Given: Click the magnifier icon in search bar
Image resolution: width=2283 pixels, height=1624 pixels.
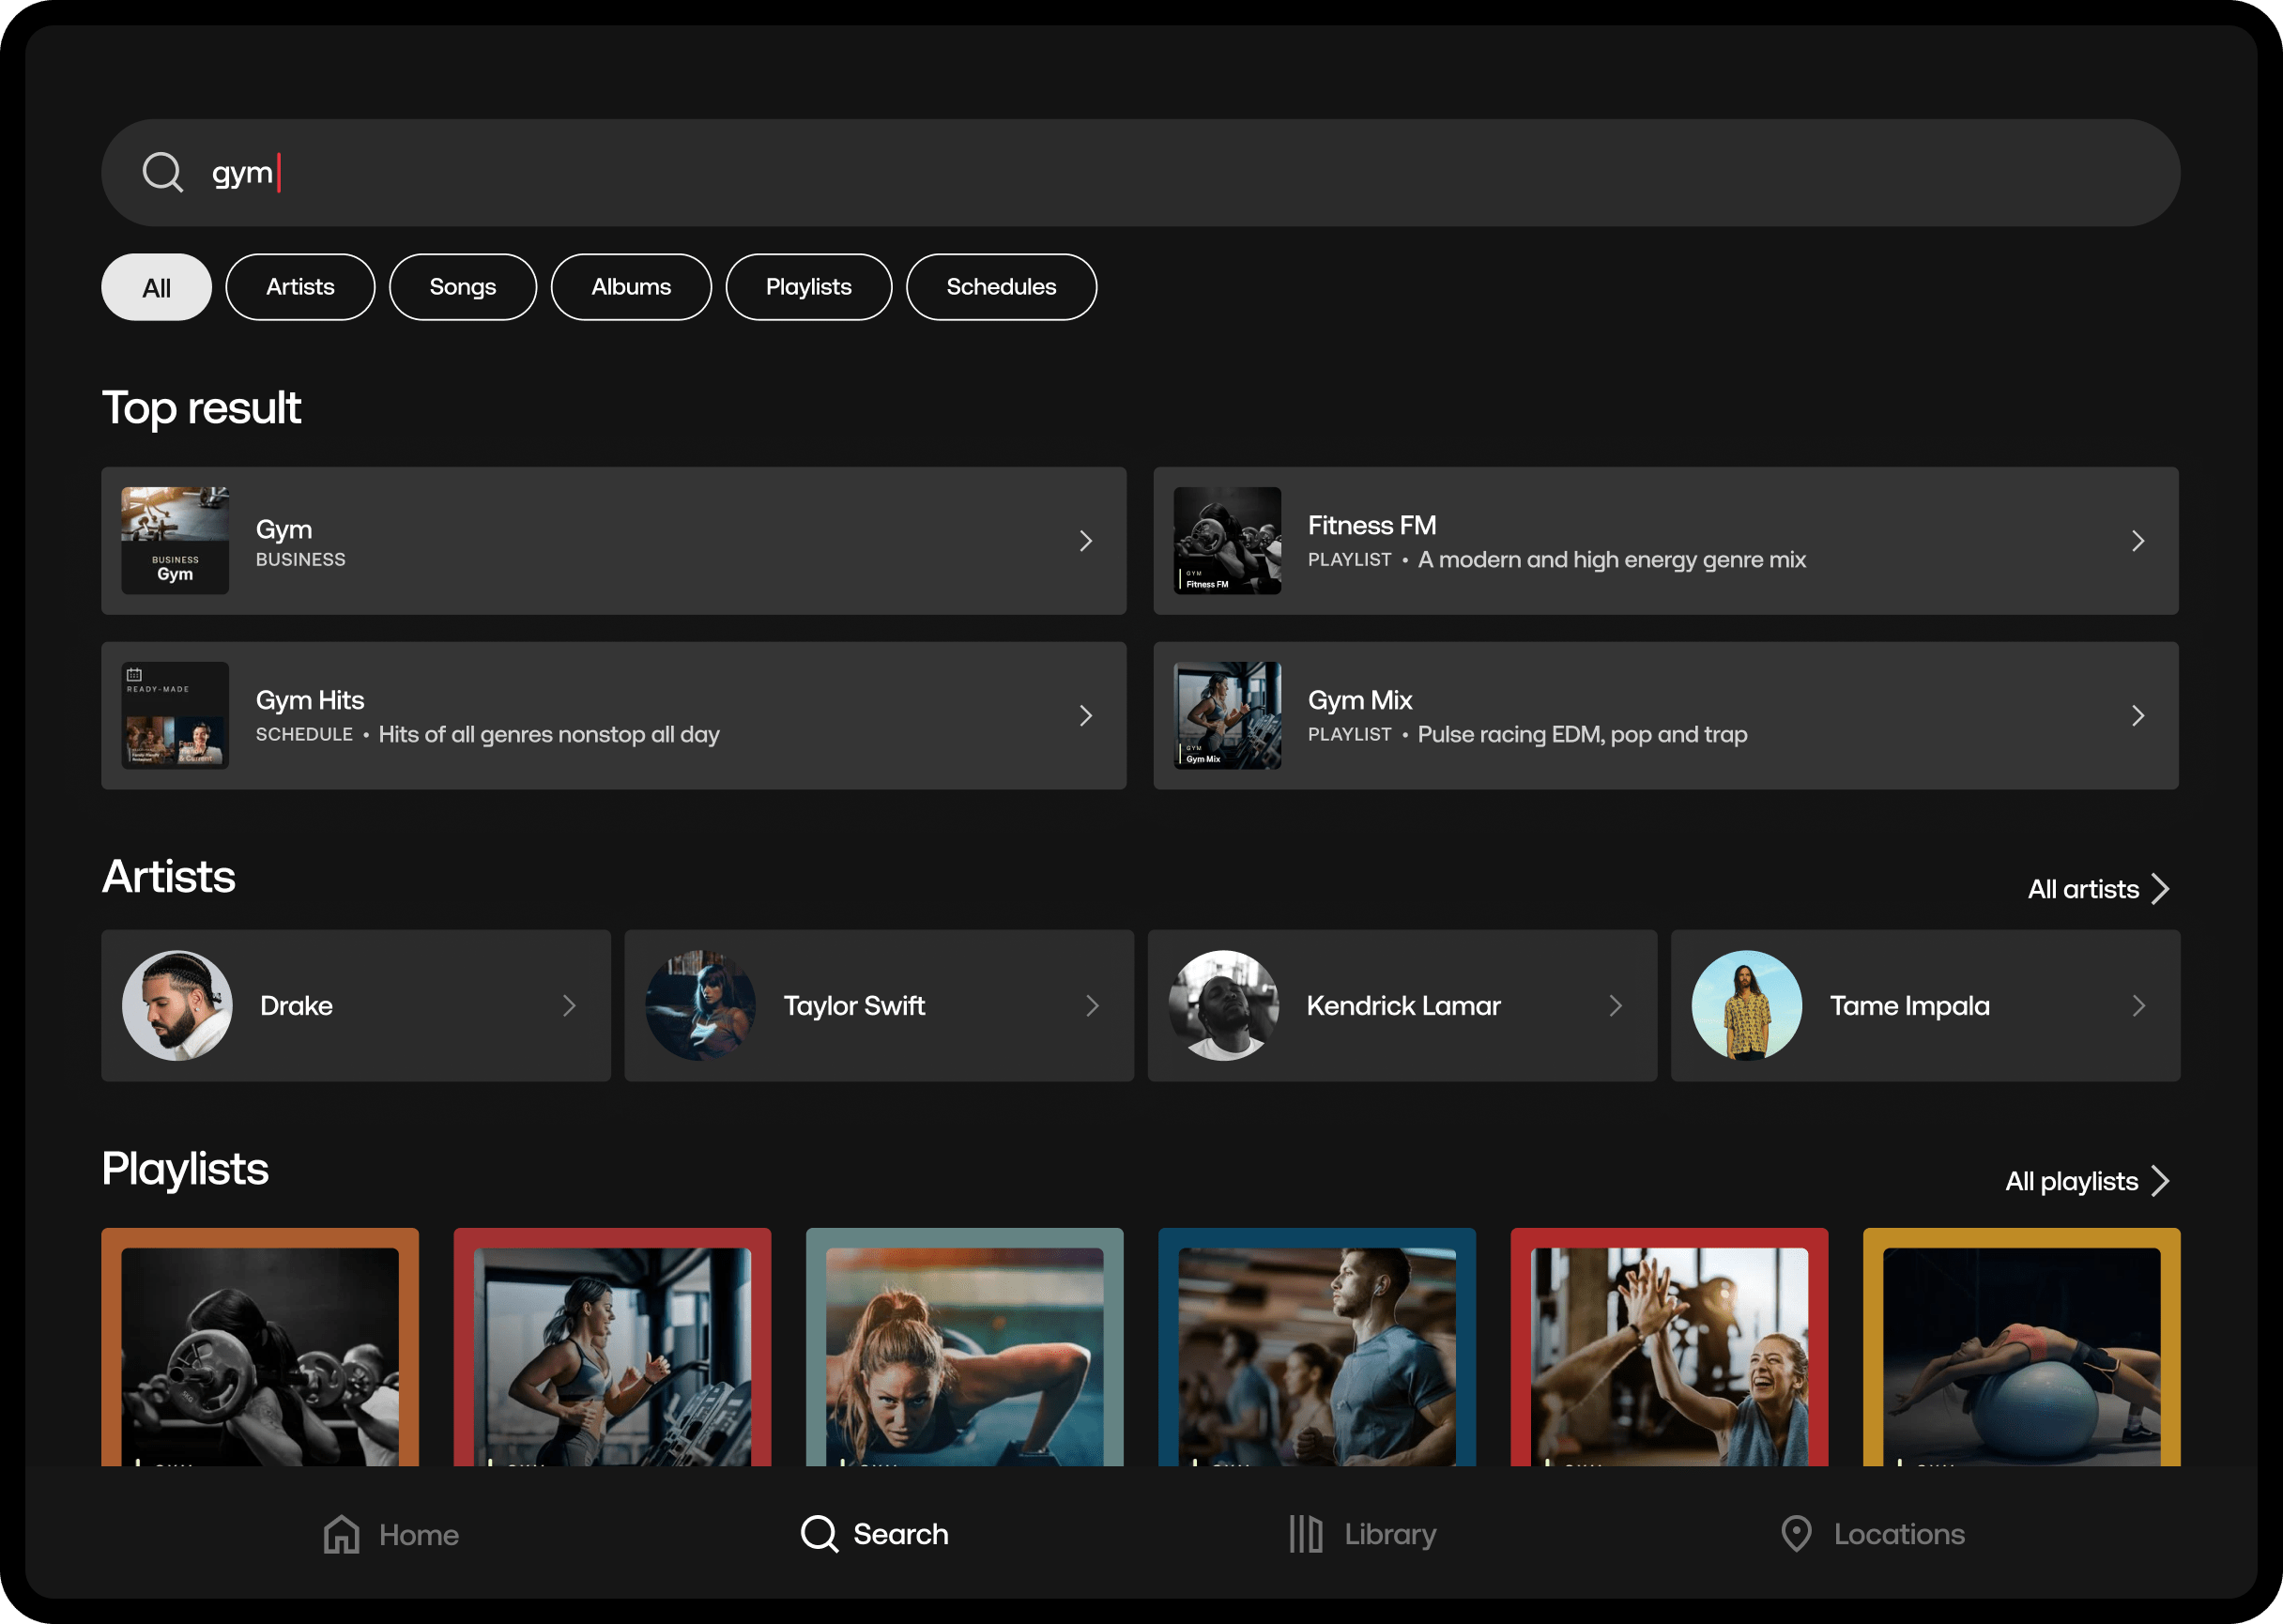Looking at the screenshot, I should click(162, 172).
